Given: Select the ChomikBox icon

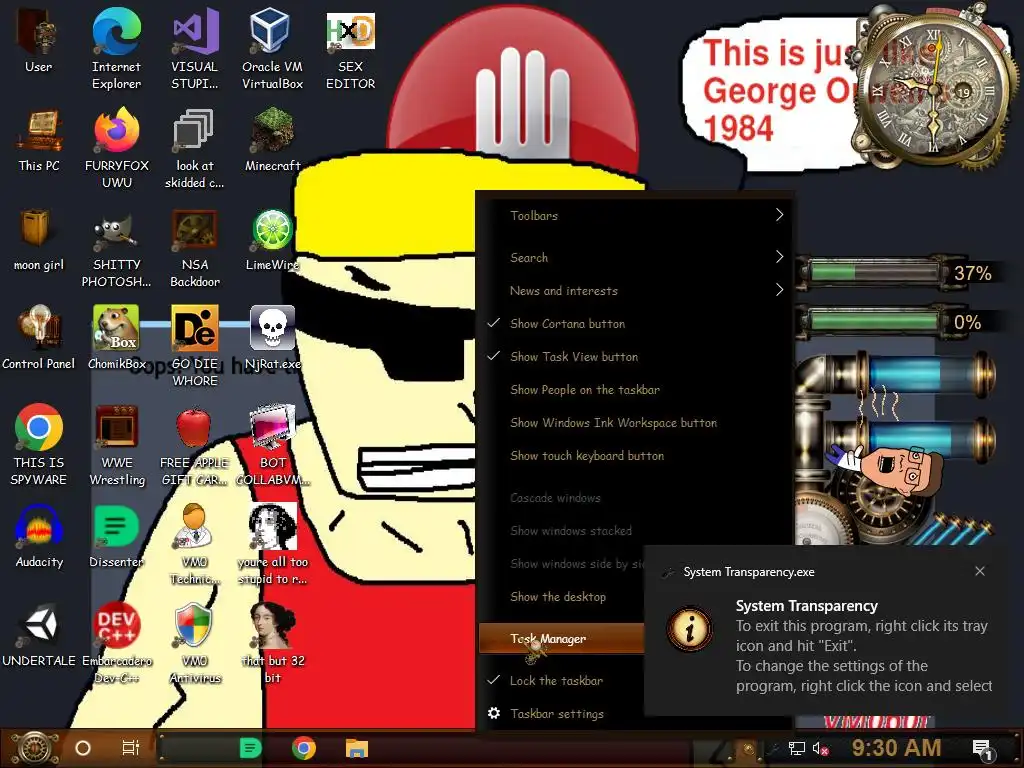Looking at the screenshot, I should pos(116,337).
